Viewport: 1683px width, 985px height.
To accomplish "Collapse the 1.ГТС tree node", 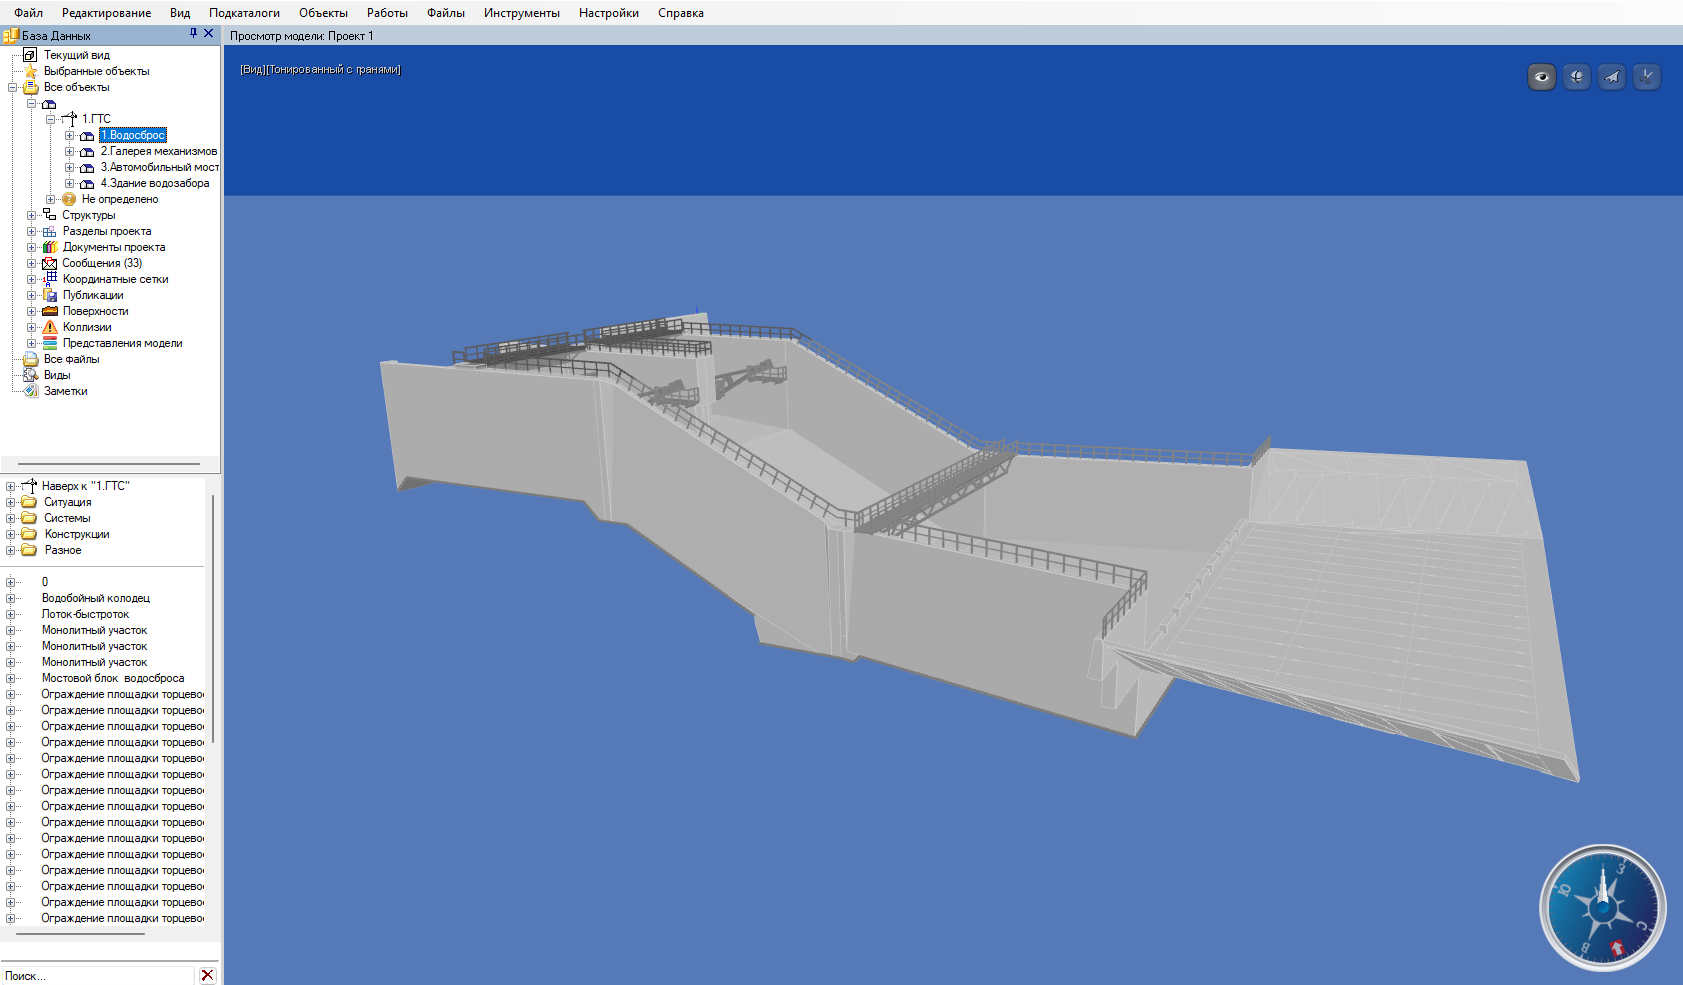I will 50,119.
